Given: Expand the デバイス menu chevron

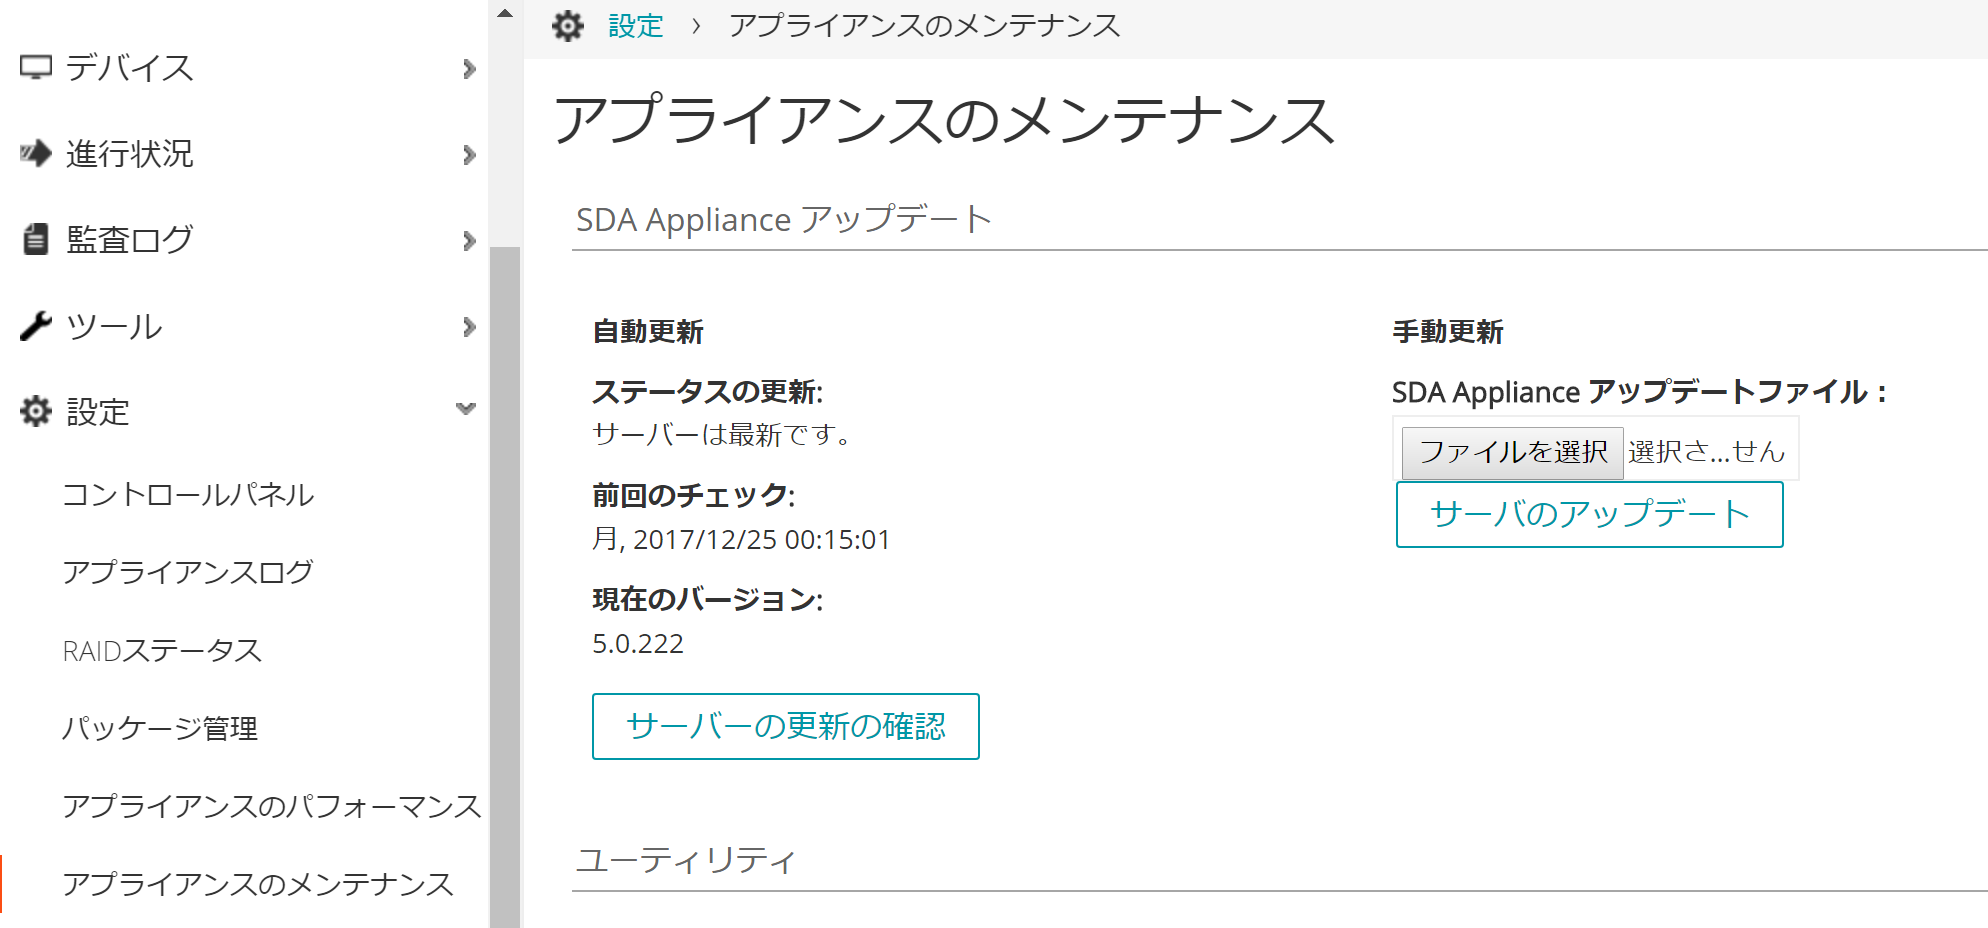Looking at the screenshot, I should 469,68.
